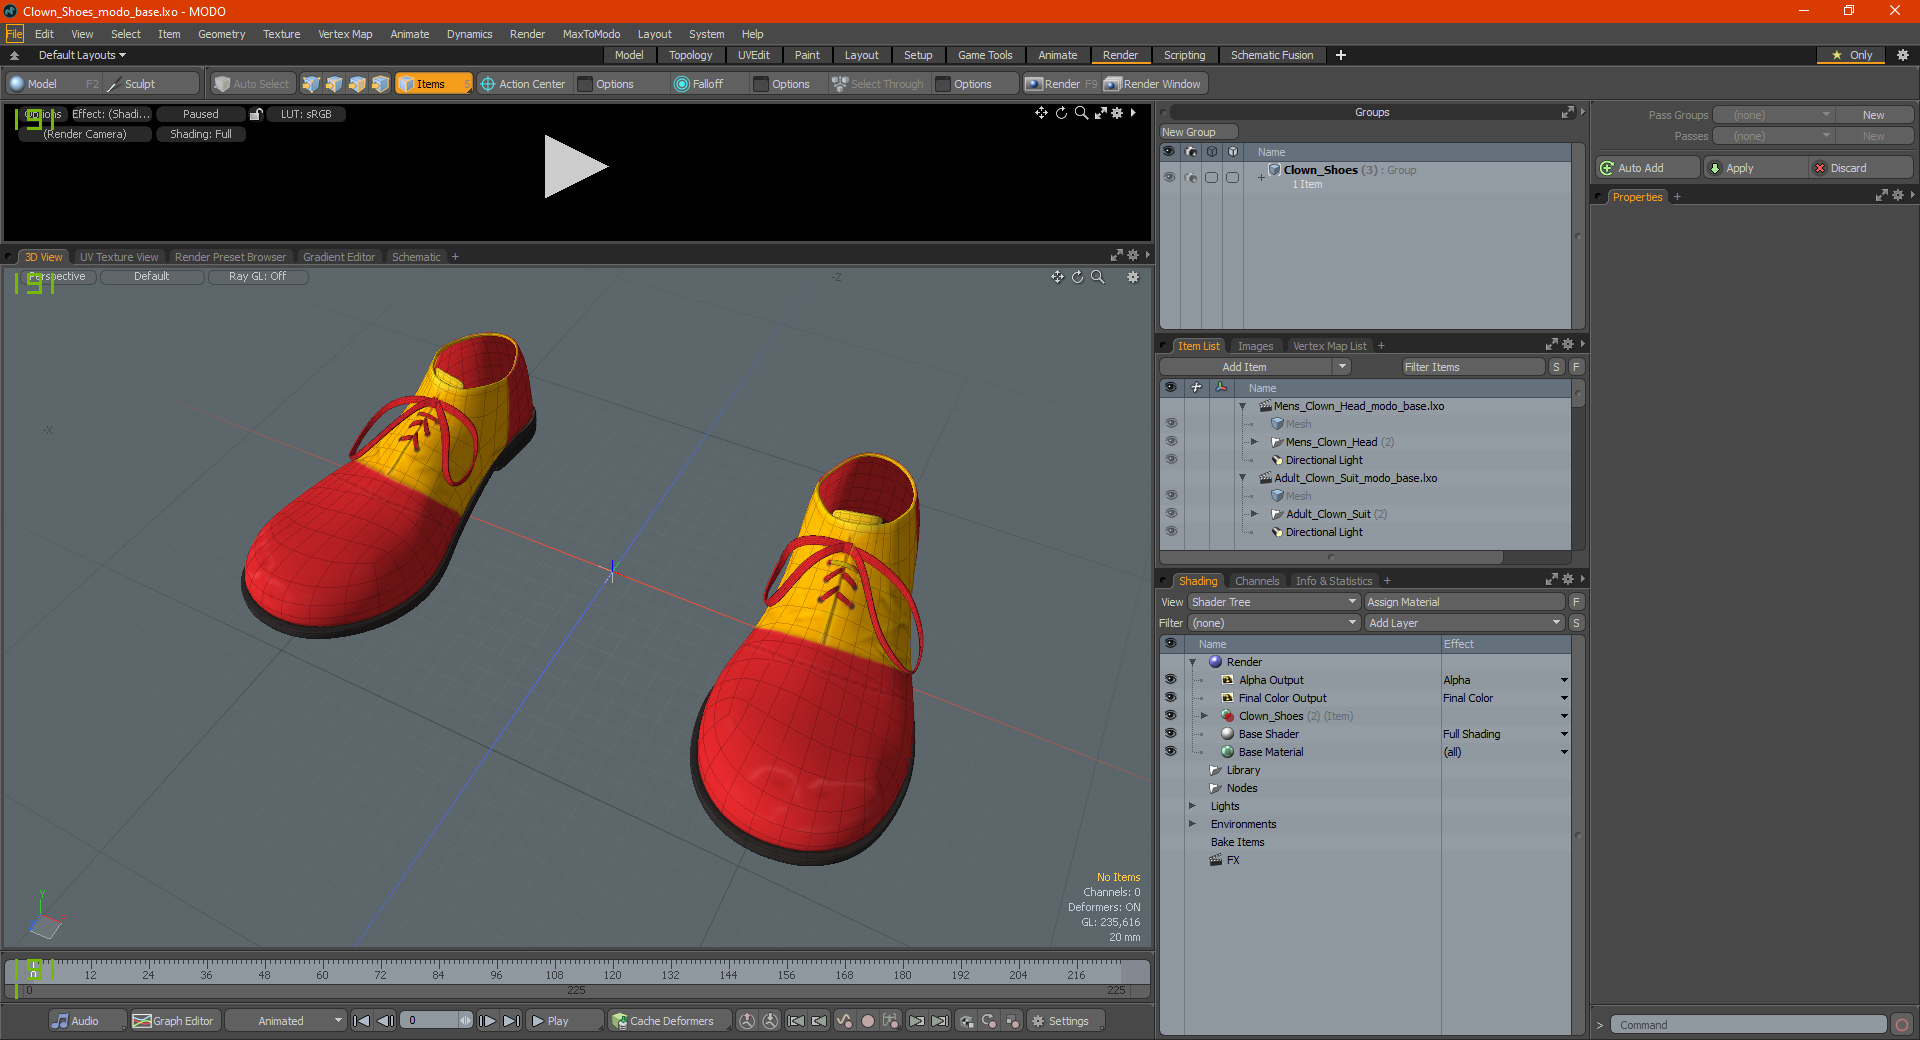Open the Add Layer dropdown

tap(1464, 623)
